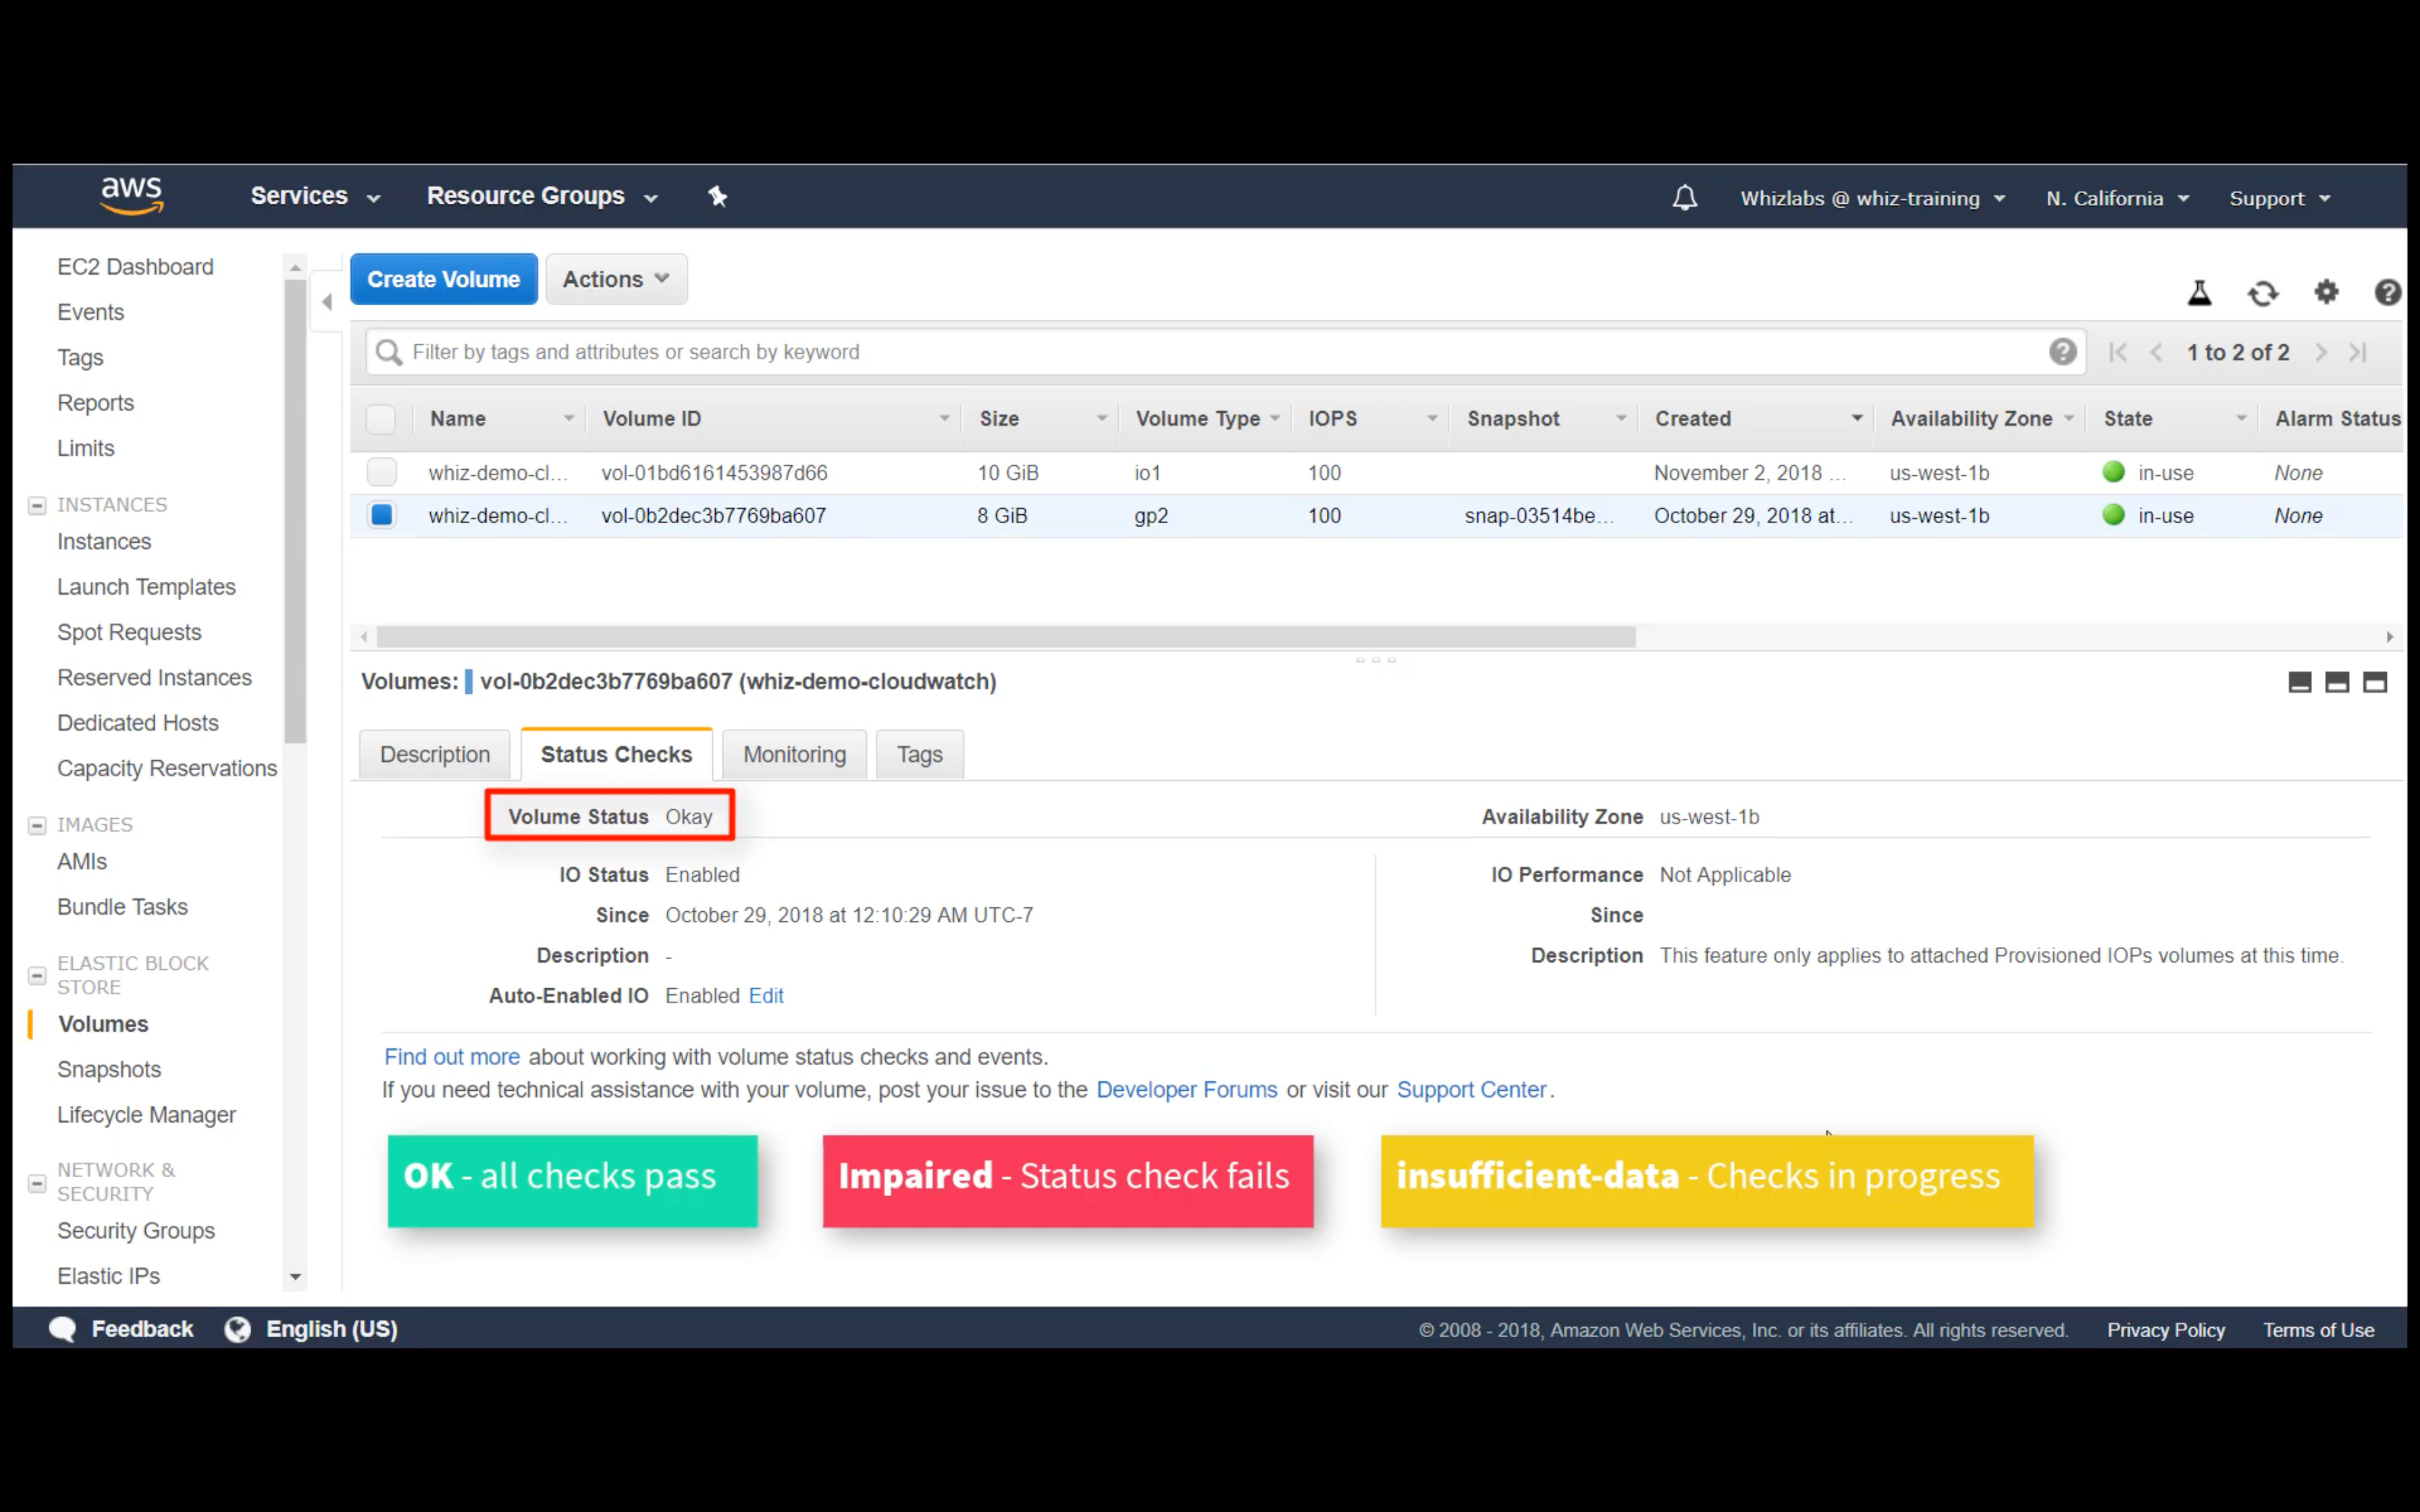Click the refresh volumes icon
2420x1512 pixels.
[2263, 293]
